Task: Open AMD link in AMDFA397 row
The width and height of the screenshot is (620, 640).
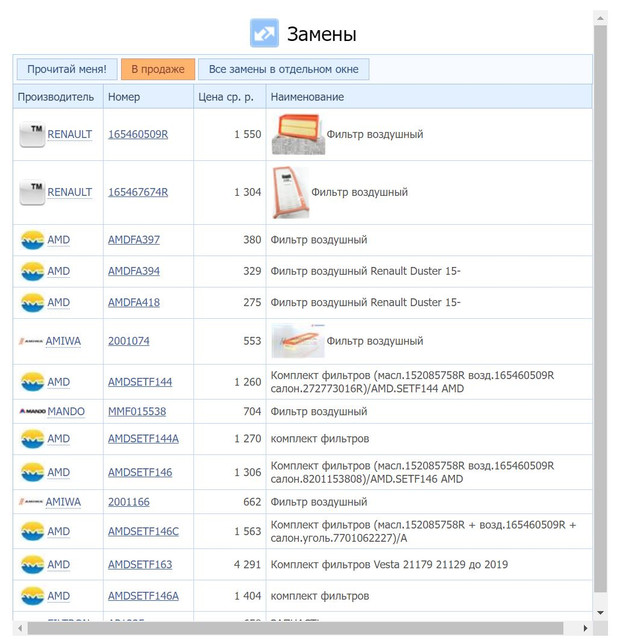Action: point(58,240)
